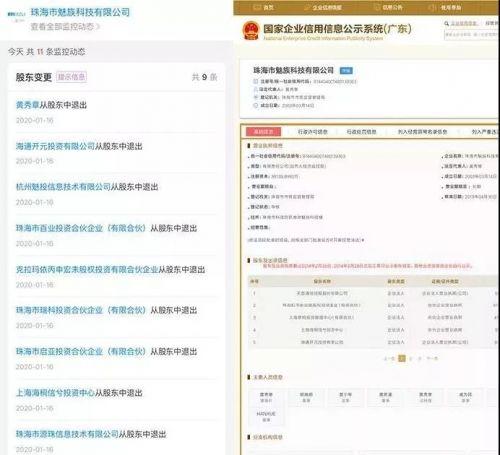The height and width of the screenshot is (455, 500).
Task: Open 企业信用信息 in the nav bar
Action: [327, 7]
